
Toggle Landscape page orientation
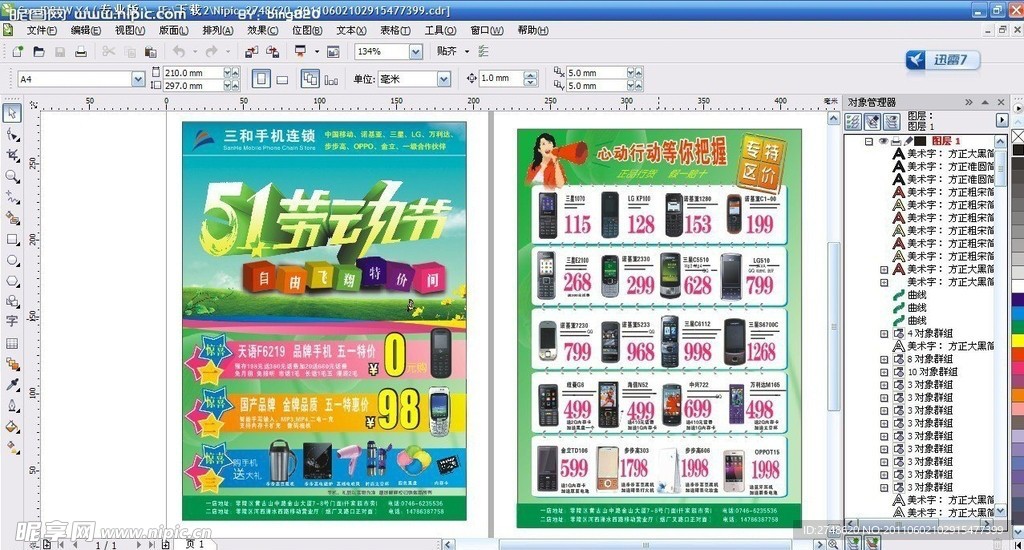[282, 80]
